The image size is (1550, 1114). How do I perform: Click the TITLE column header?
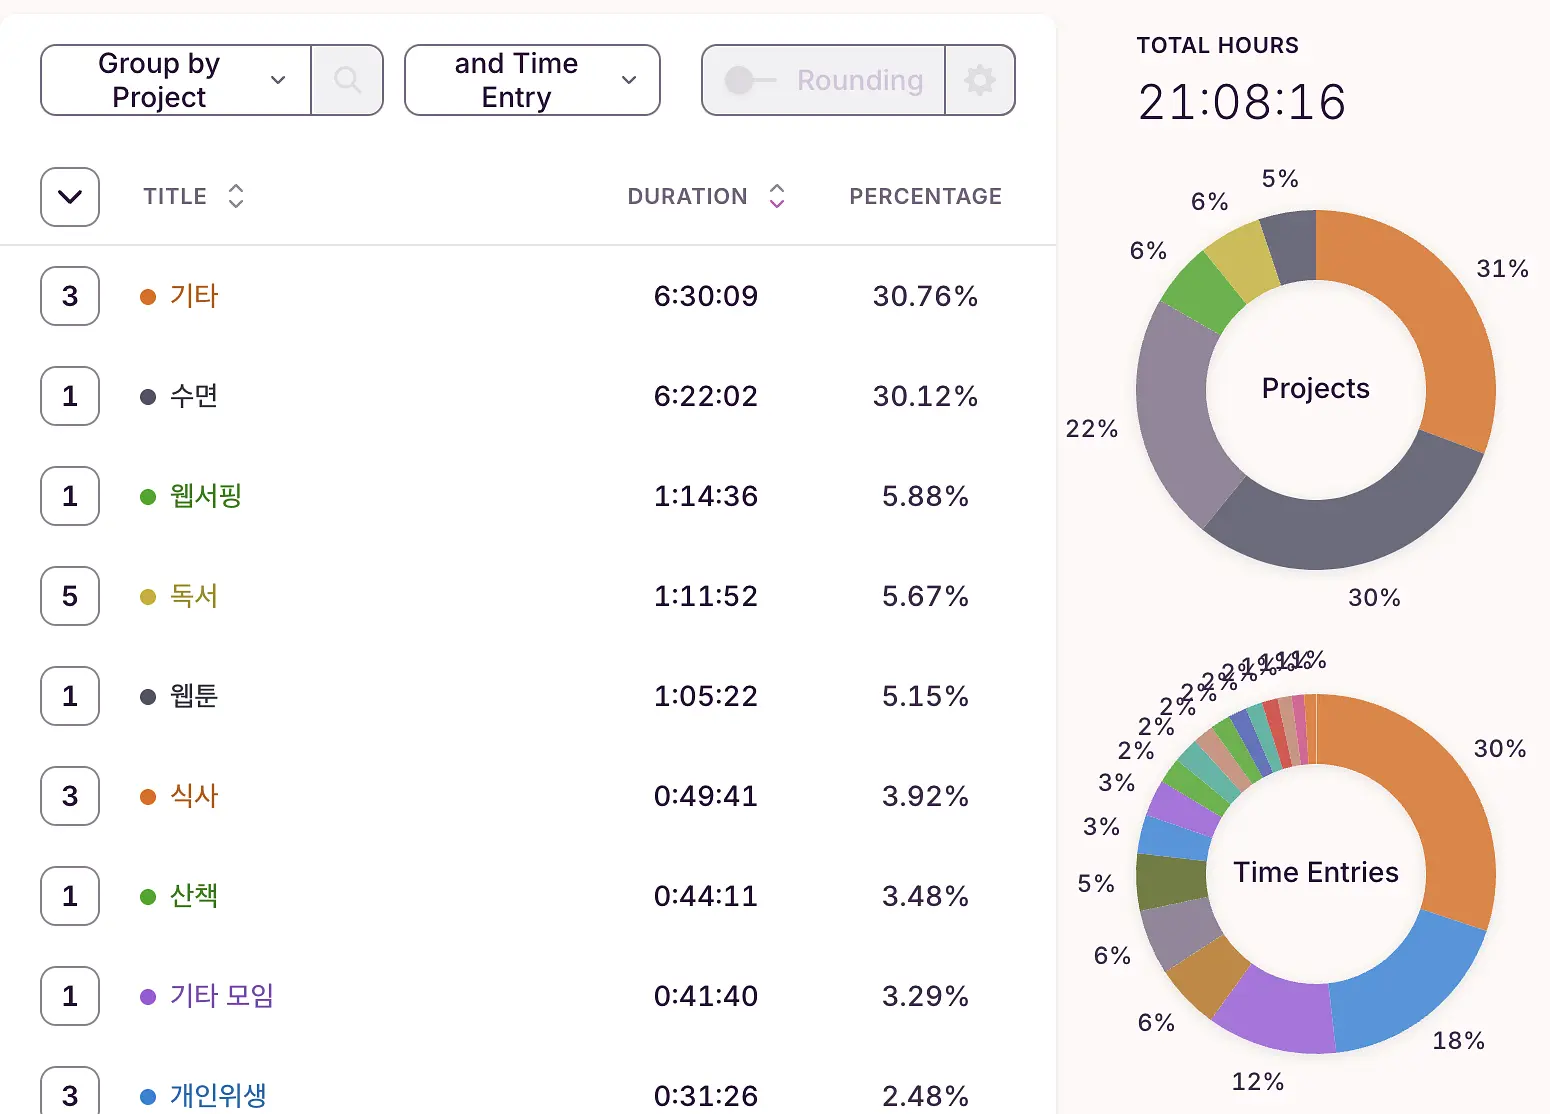pos(175,196)
